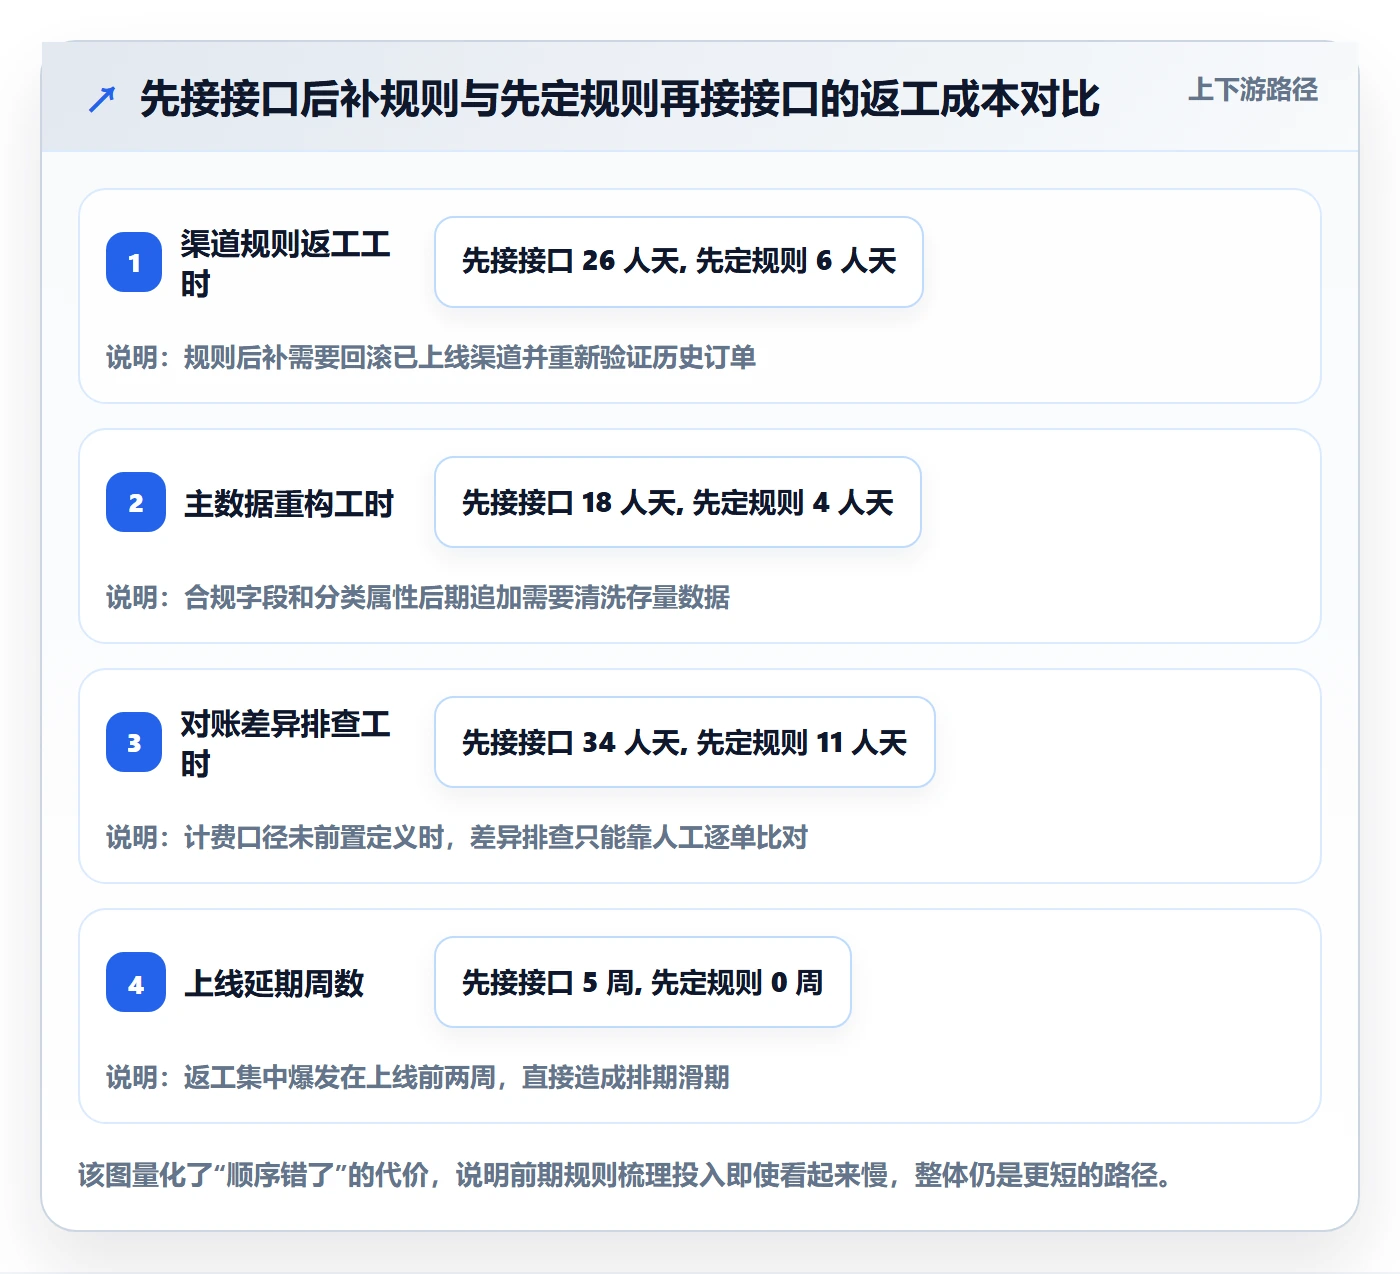Click the number 2 badge for 主数据重构工时
This screenshot has height=1274, width=1400.
(136, 502)
